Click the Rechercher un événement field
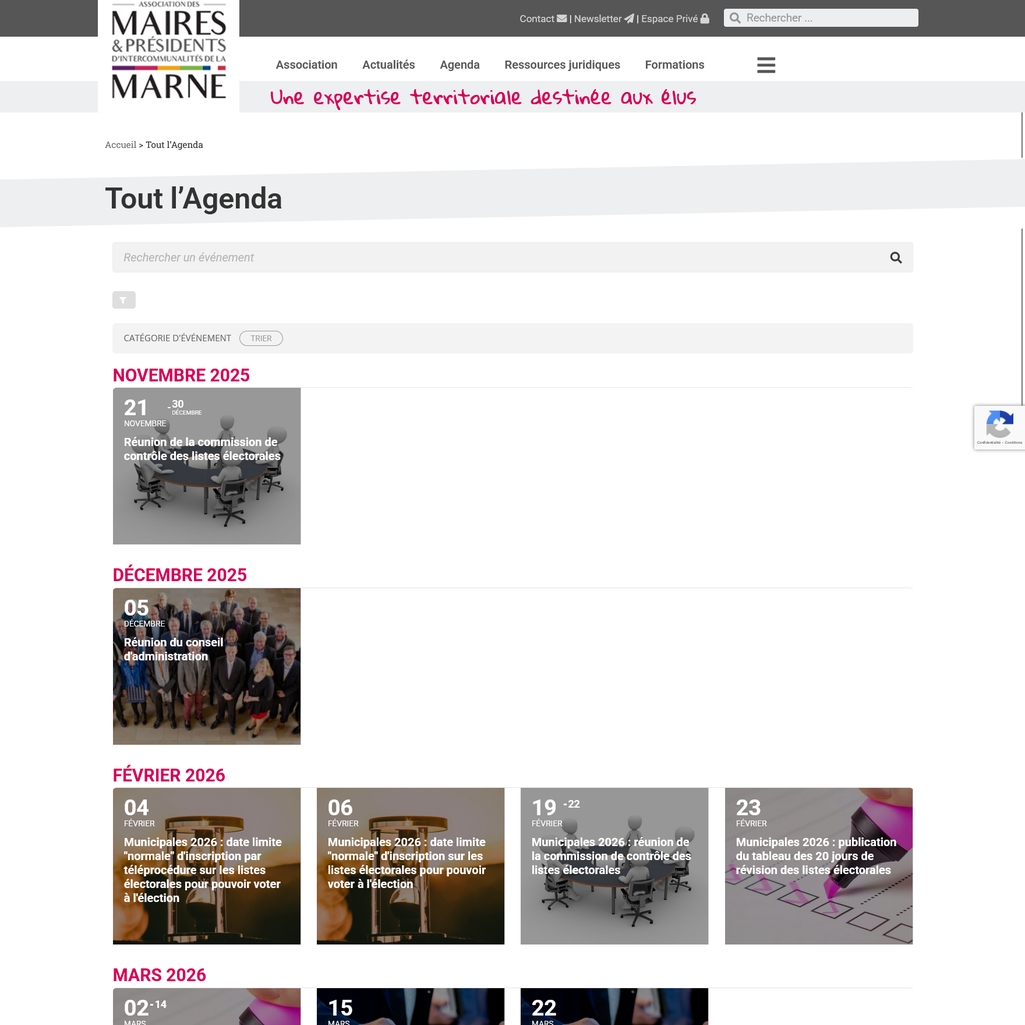 [500, 258]
